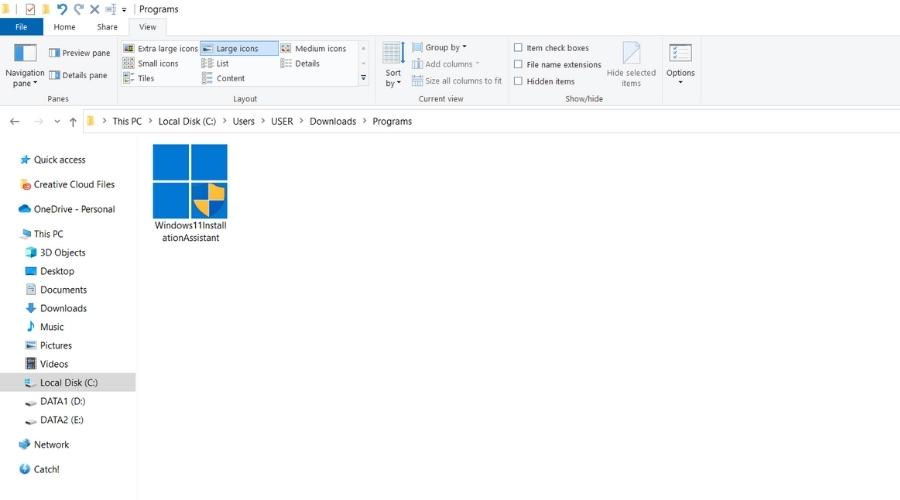This screenshot has height=500, width=900.
Task: Click Local Disk (C:) in address breadcrumb
Action: click(x=187, y=121)
